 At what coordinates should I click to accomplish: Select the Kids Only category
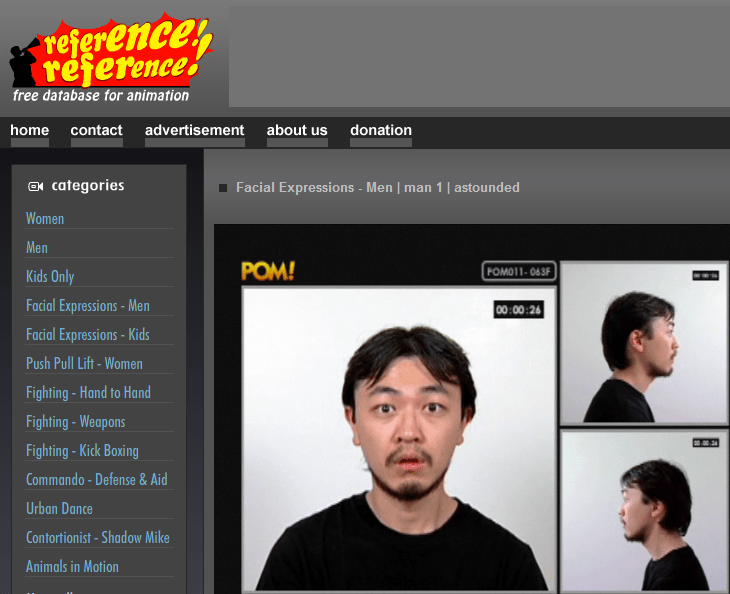pyautogui.click(x=50, y=276)
